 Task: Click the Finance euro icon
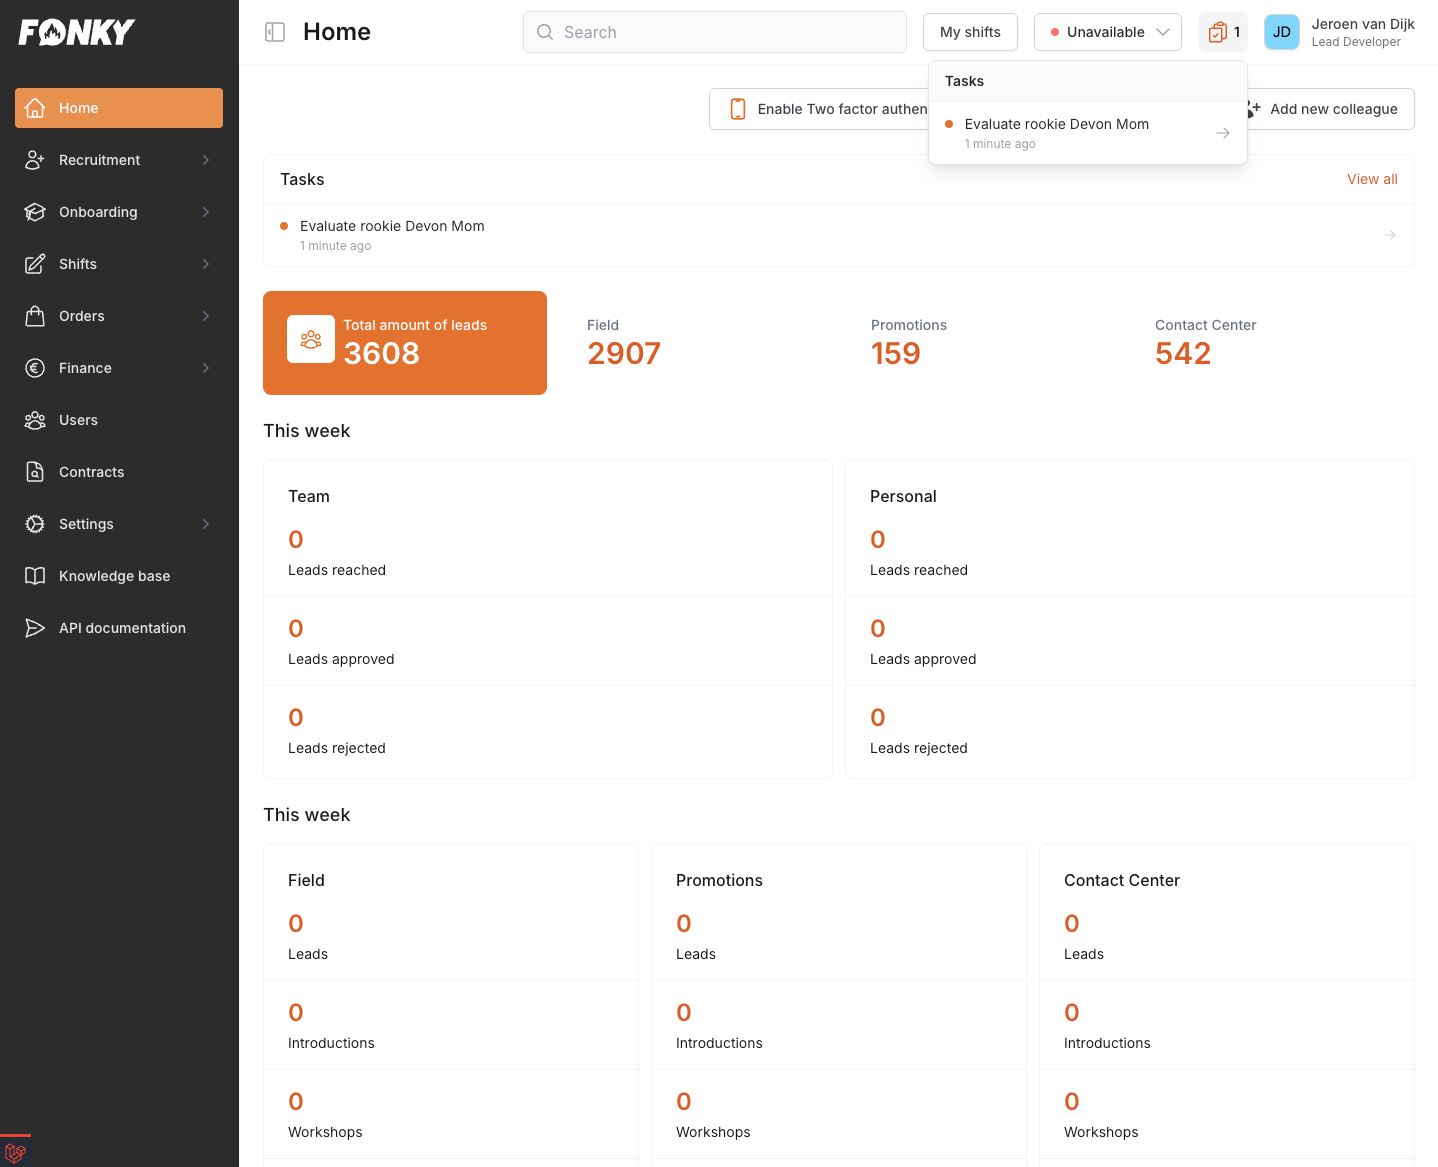(35, 367)
